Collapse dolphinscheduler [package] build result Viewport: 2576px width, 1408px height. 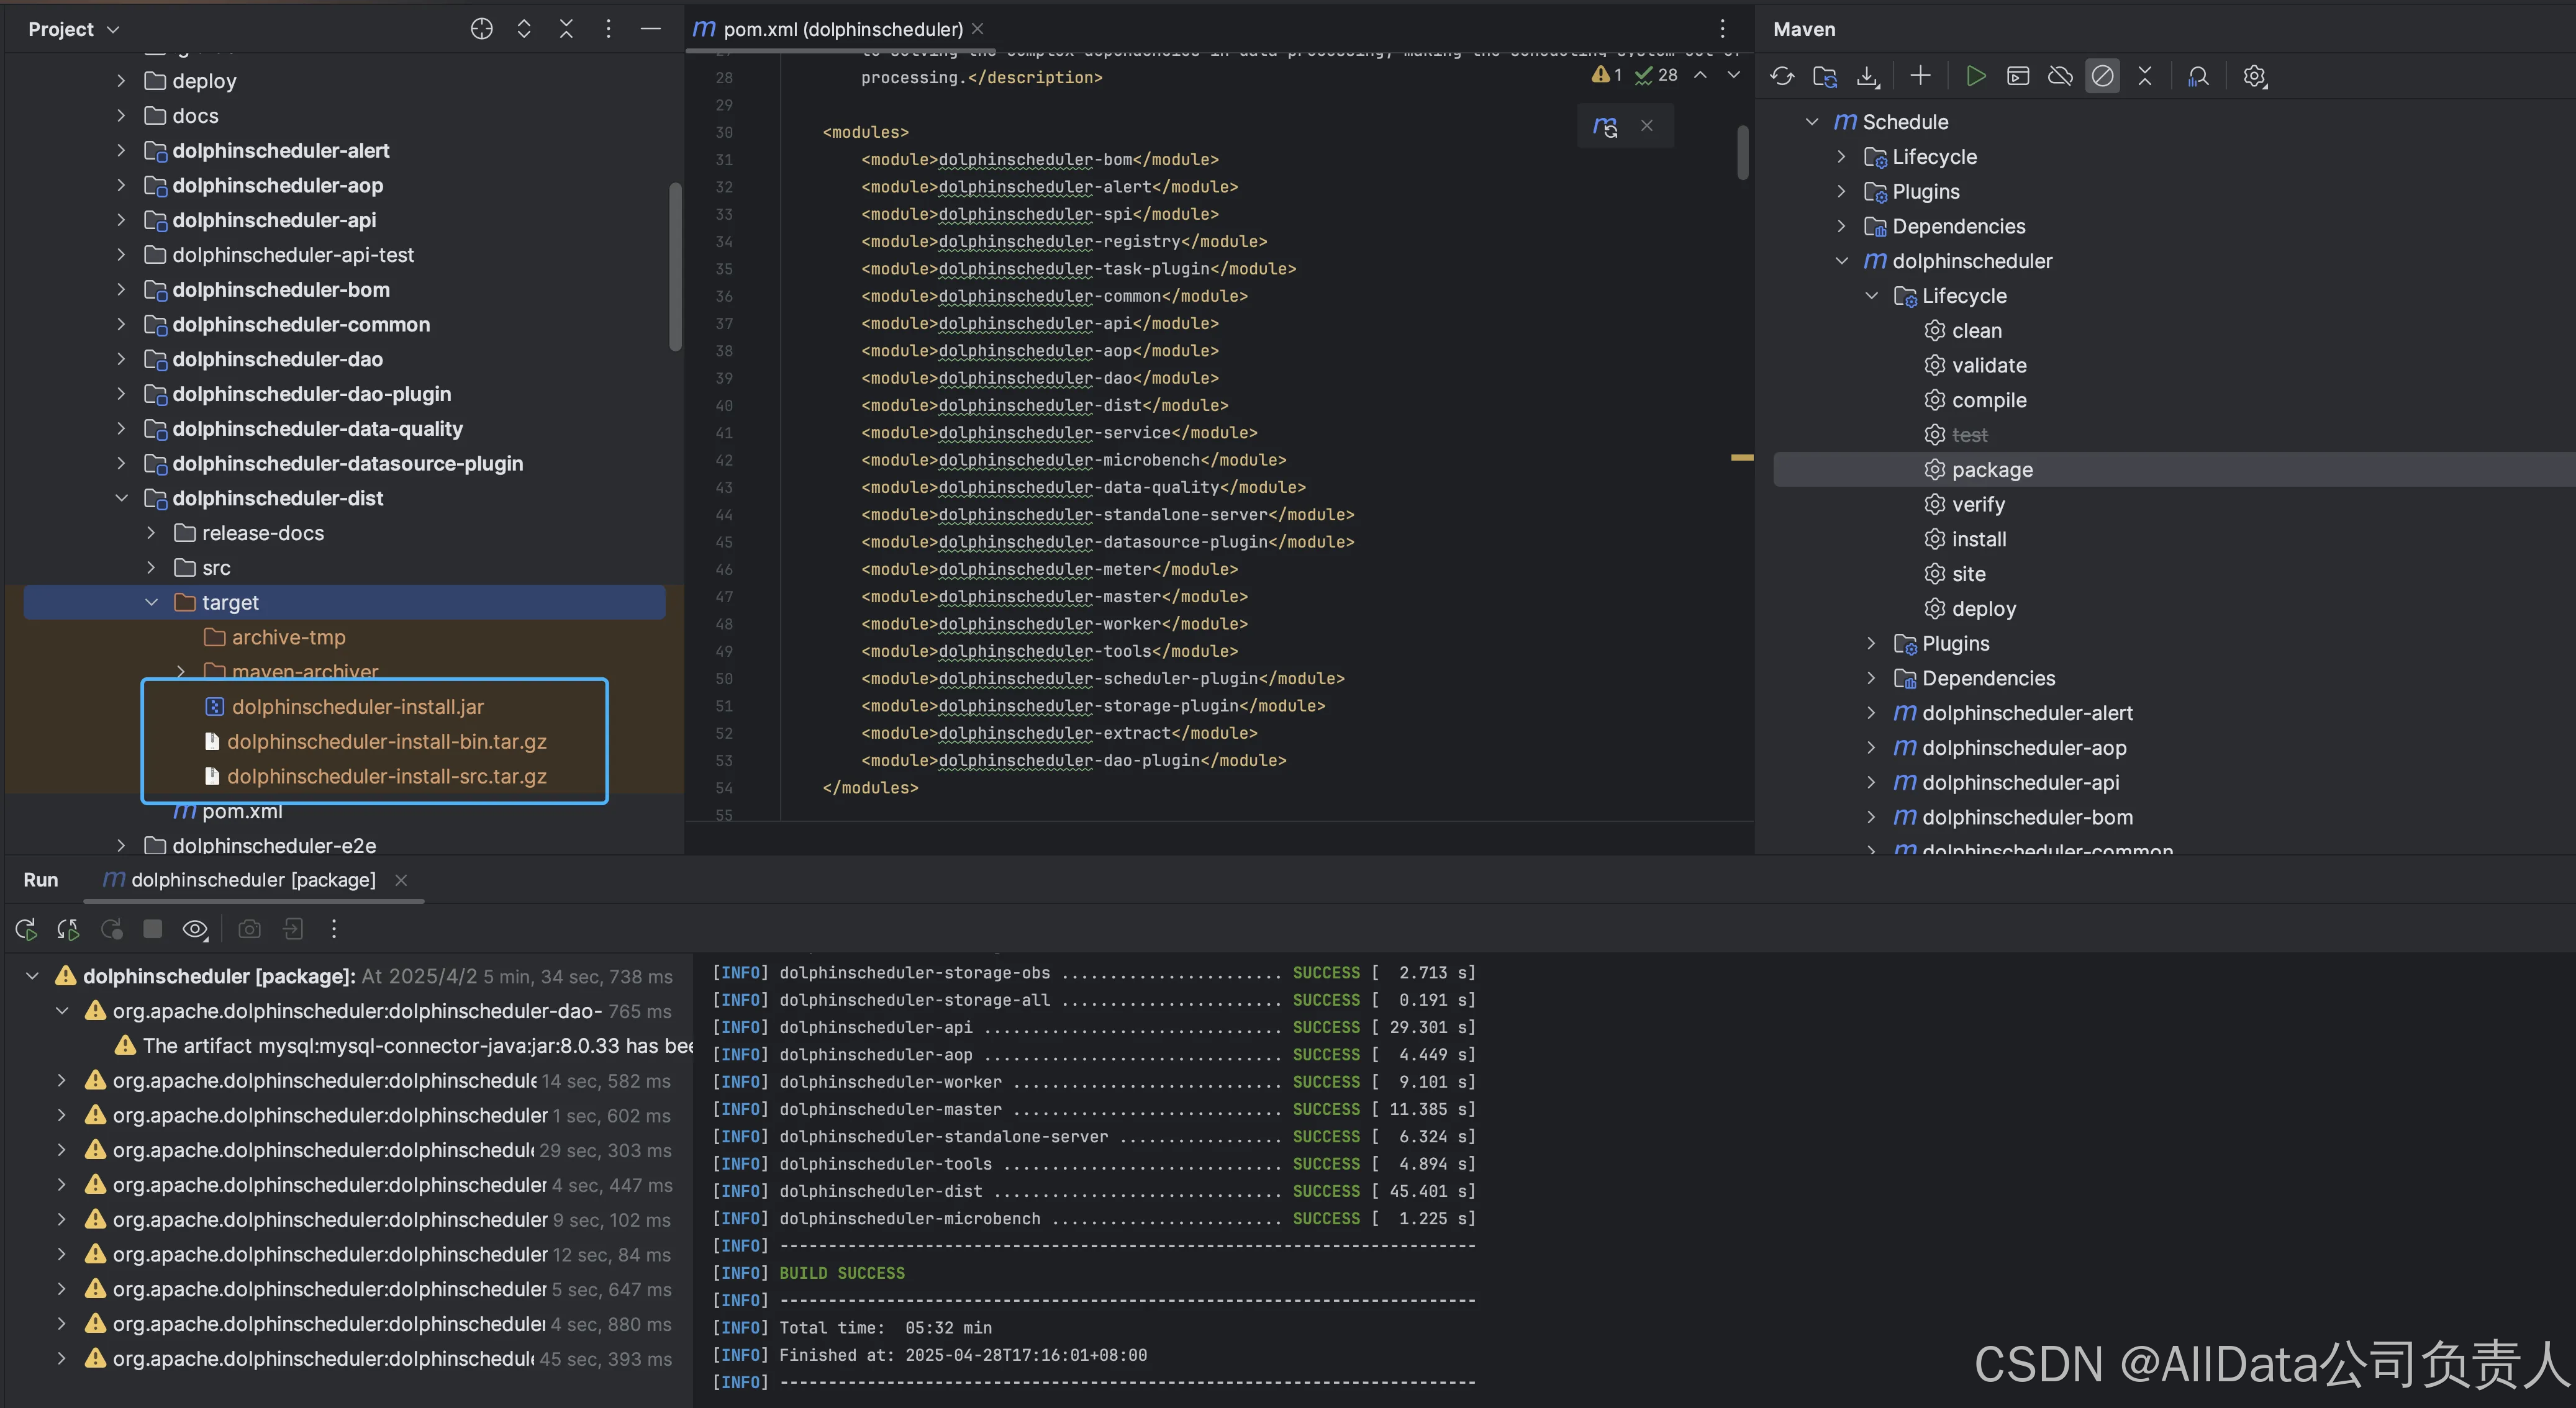32,976
